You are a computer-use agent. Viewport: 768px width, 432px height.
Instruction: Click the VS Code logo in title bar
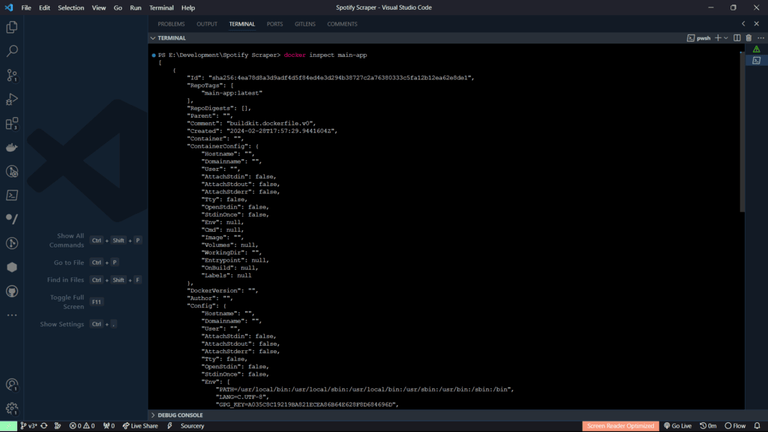tap(9, 7)
